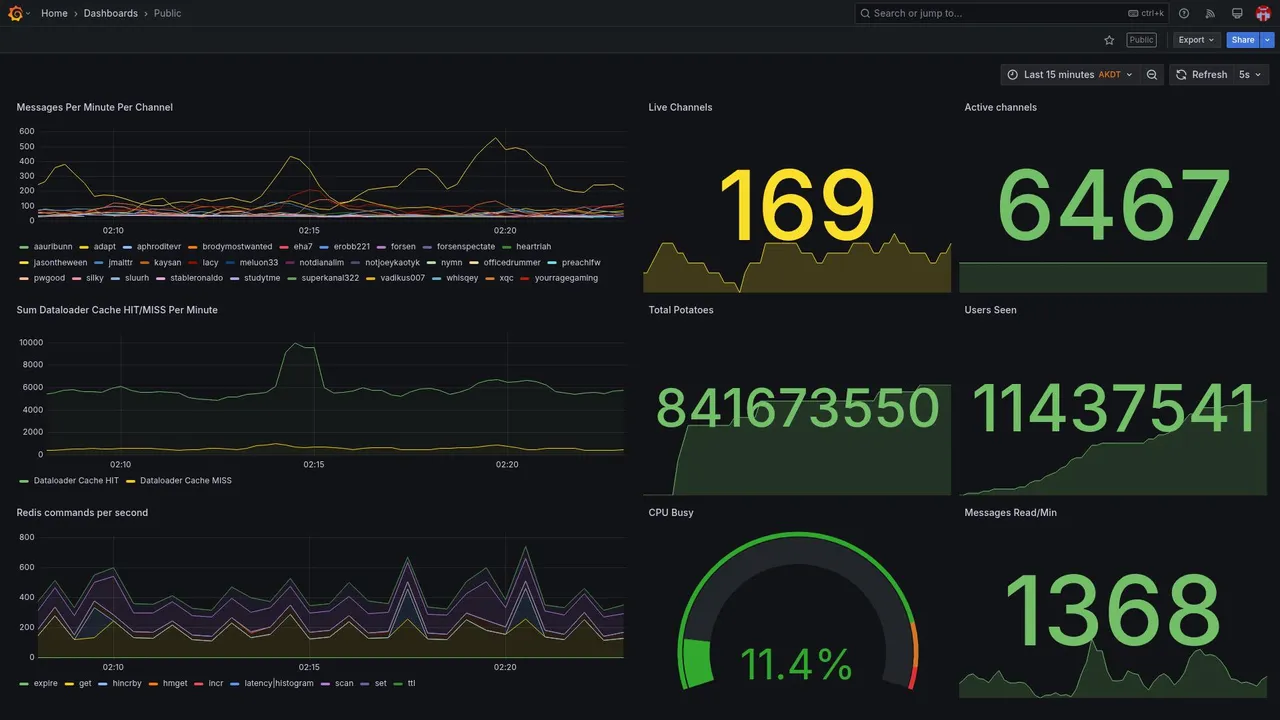Viewport: 1280px width, 720px height.
Task: Open the Last 15 minutes time picker
Action: coord(1069,75)
